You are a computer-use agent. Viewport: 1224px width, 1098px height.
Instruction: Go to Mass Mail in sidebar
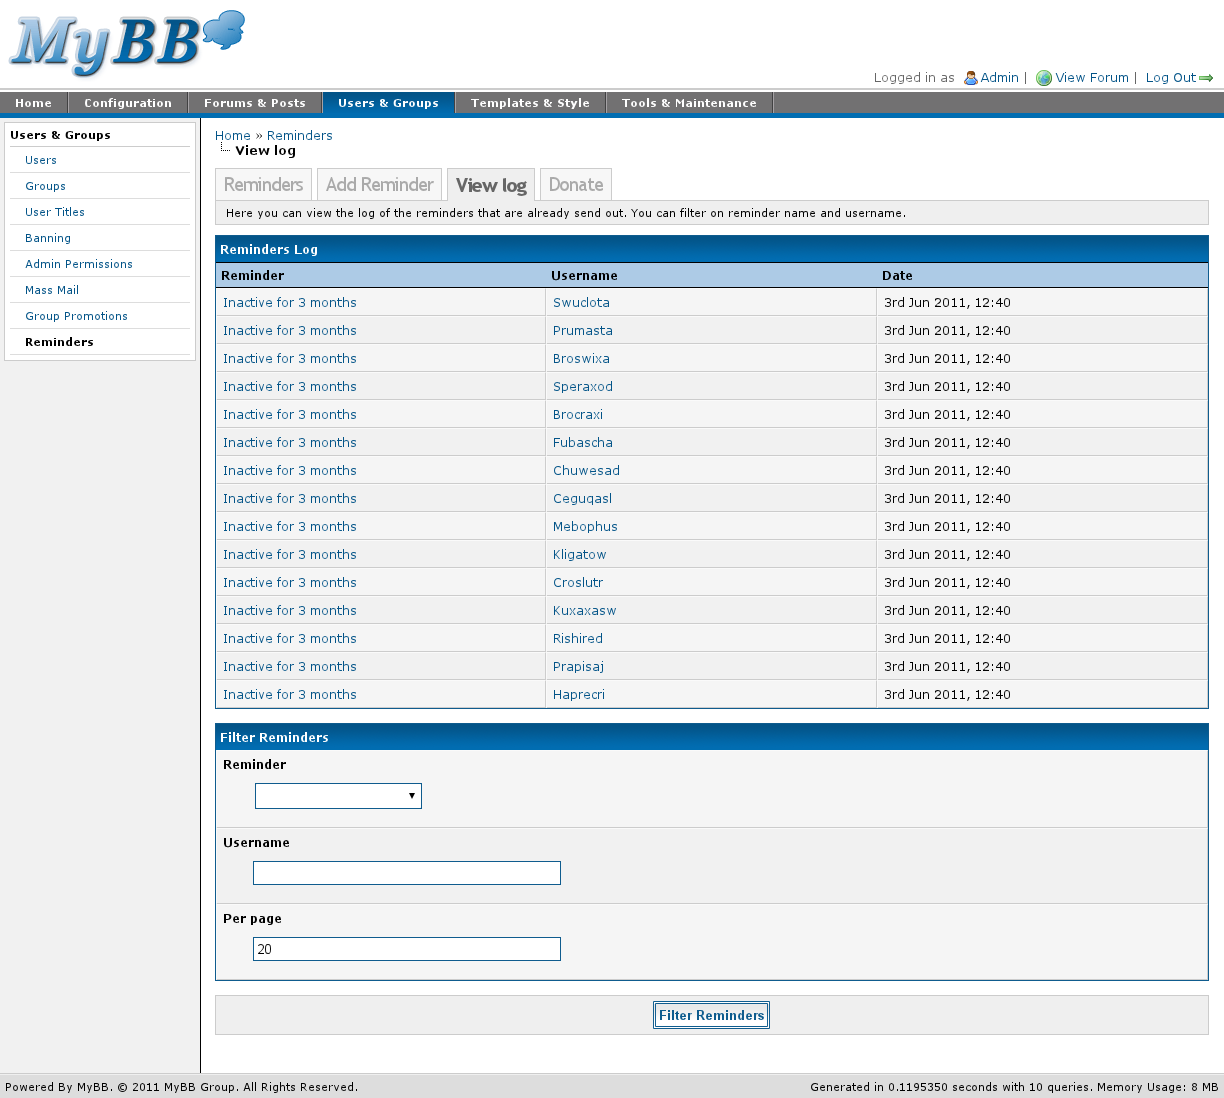[52, 290]
